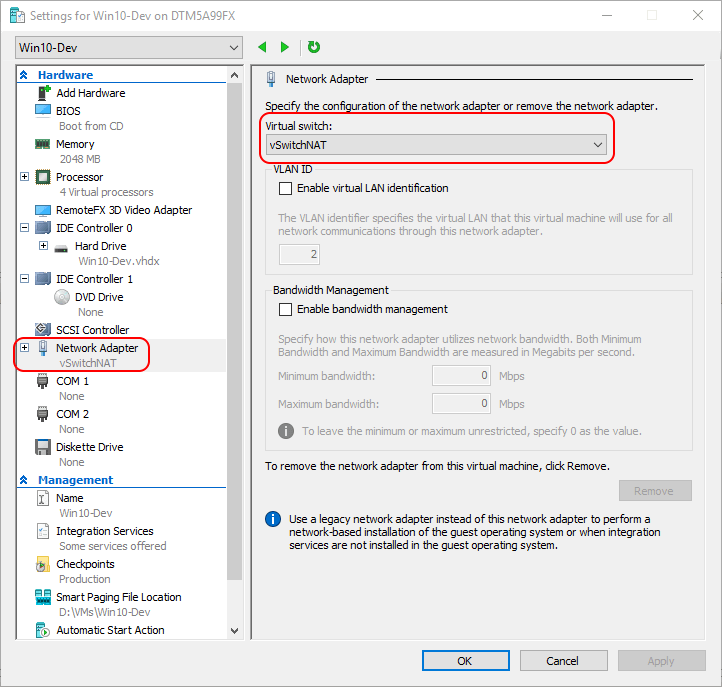Click the Hyper-V settings window title icon

pos(17,16)
